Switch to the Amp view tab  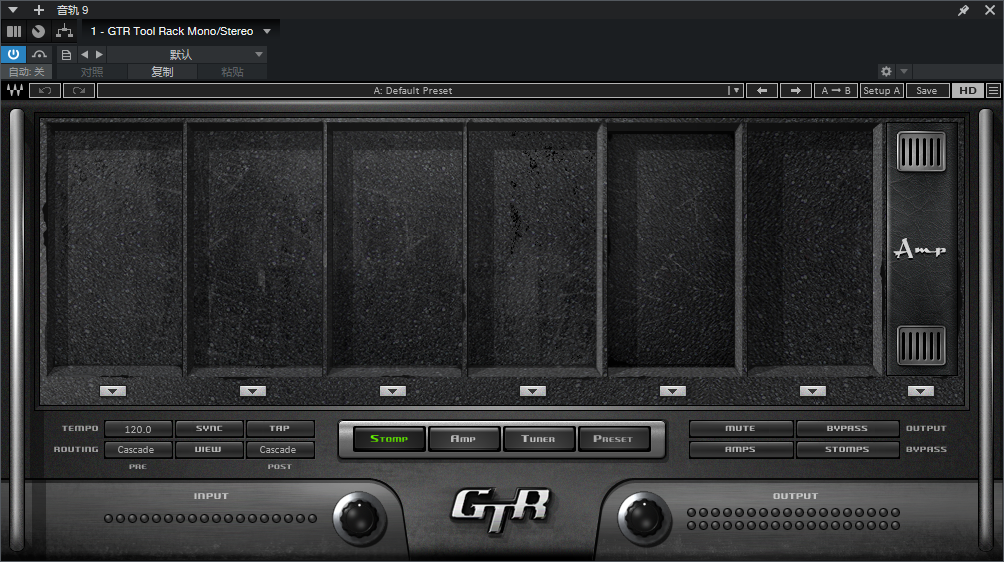point(464,439)
